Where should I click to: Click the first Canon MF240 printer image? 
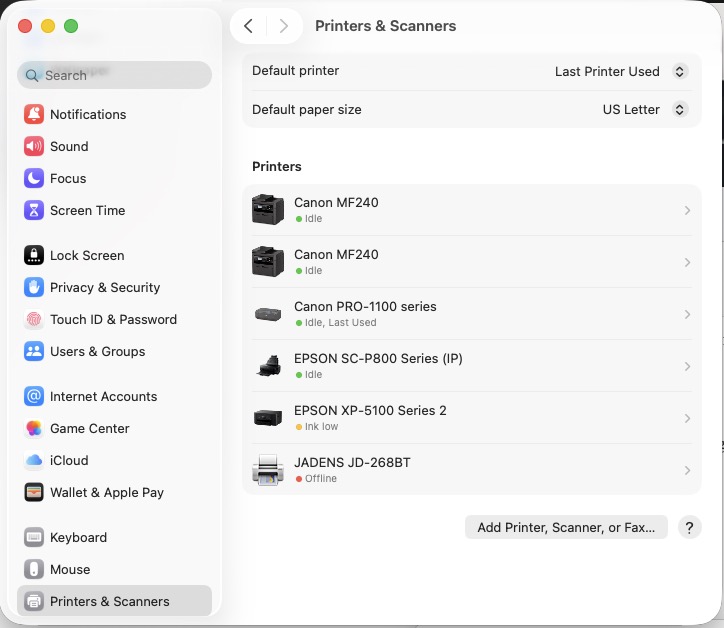click(x=268, y=210)
